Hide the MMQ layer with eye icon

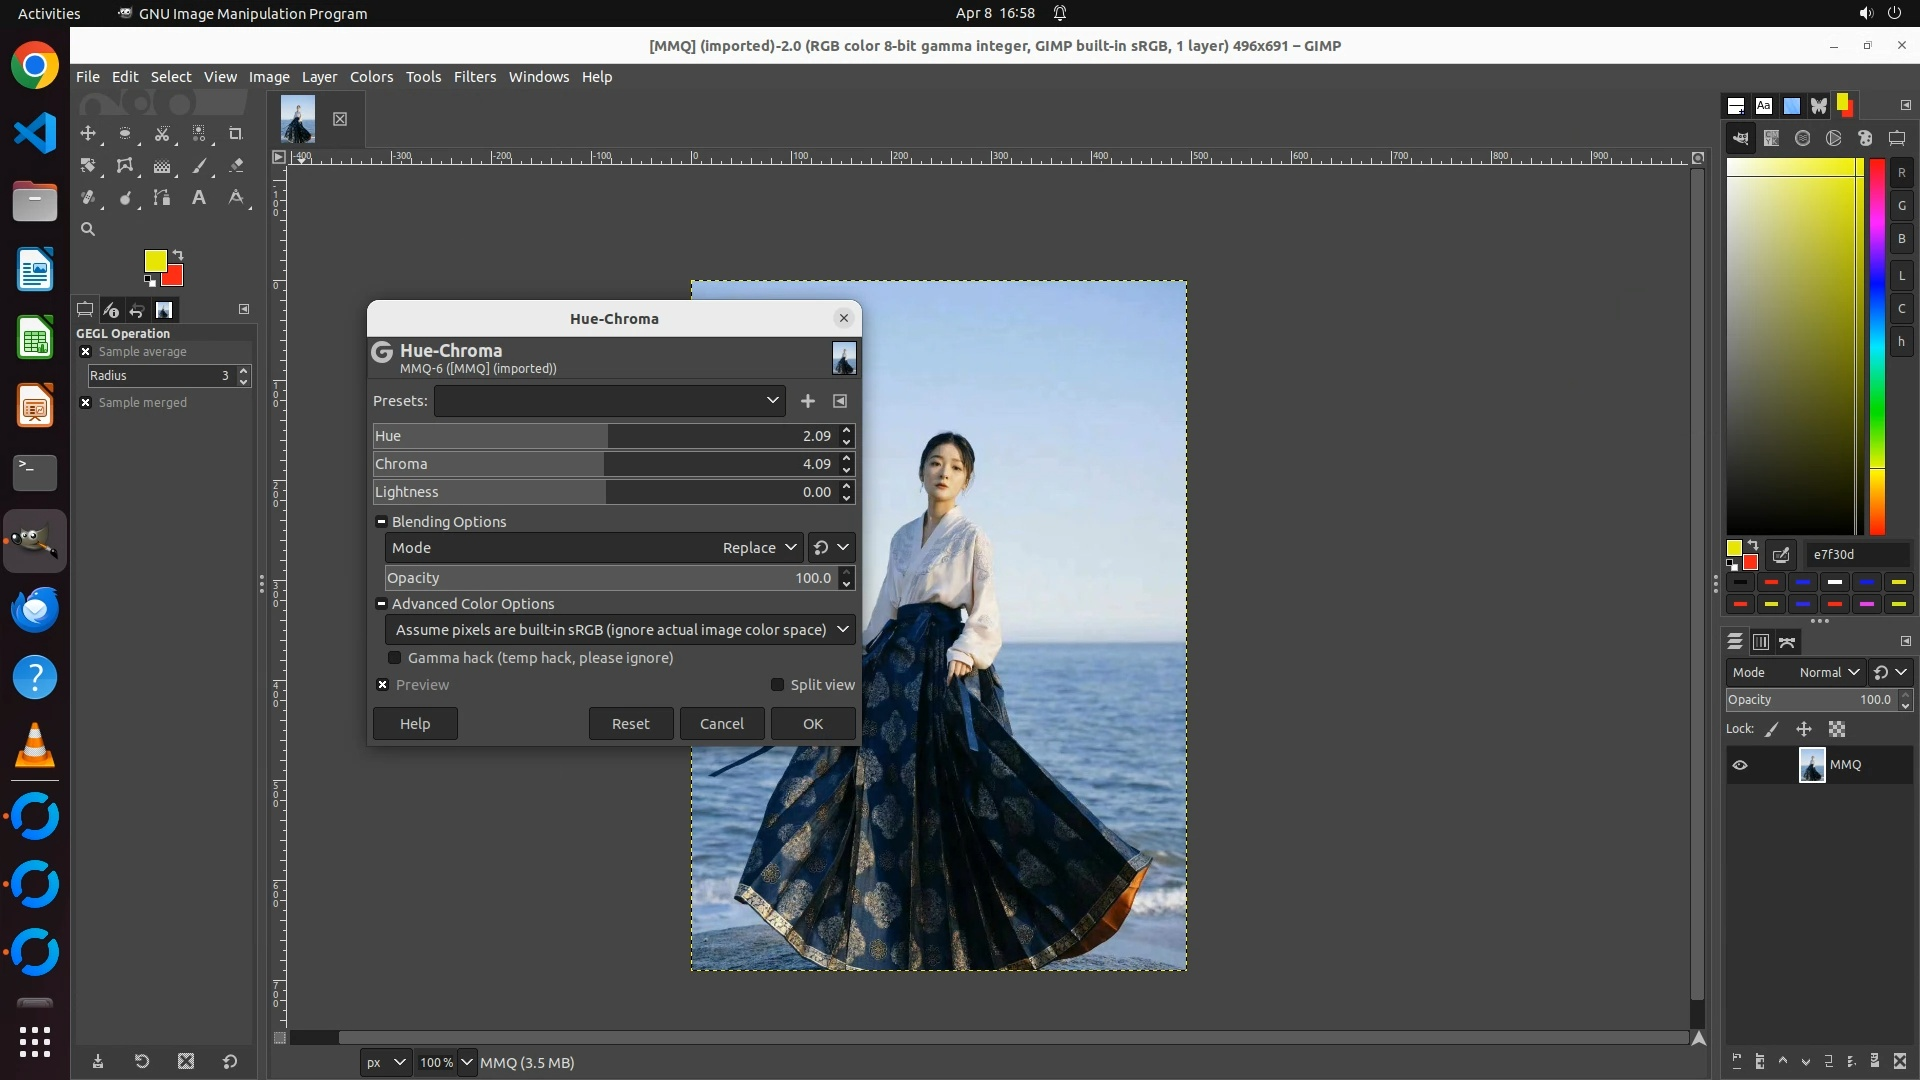[x=1740, y=765]
